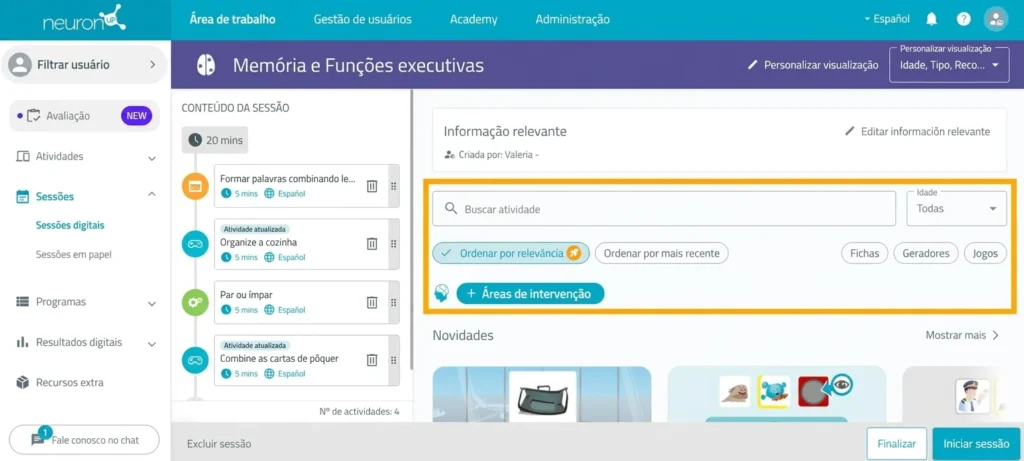Click Nº de actividades: 4 text
The width and height of the screenshot is (1024, 461).
[x=359, y=411]
